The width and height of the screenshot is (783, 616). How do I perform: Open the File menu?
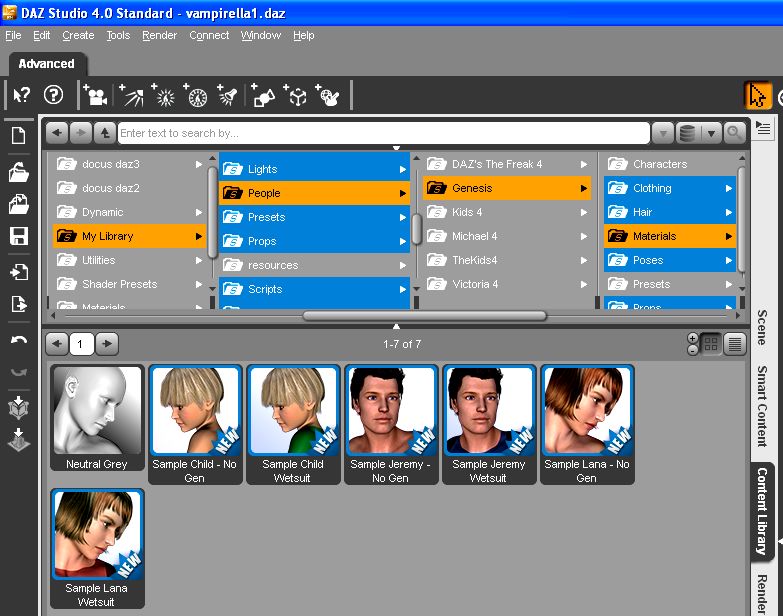pos(13,35)
